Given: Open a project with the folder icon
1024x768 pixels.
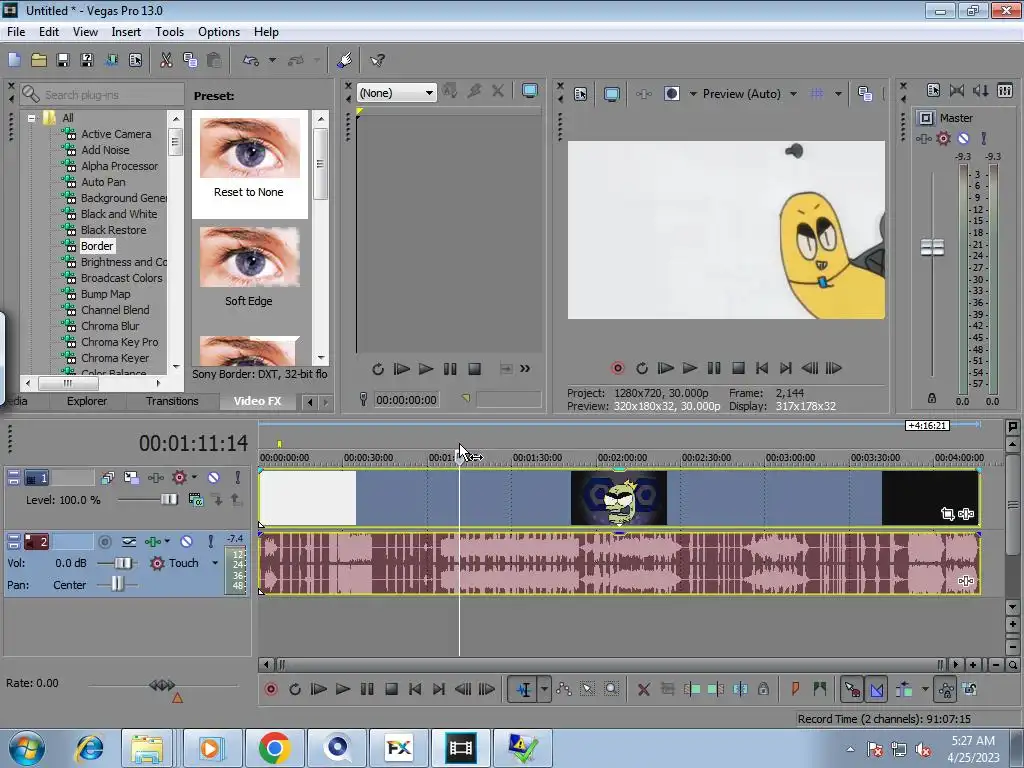Looking at the screenshot, I should click(39, 60).
